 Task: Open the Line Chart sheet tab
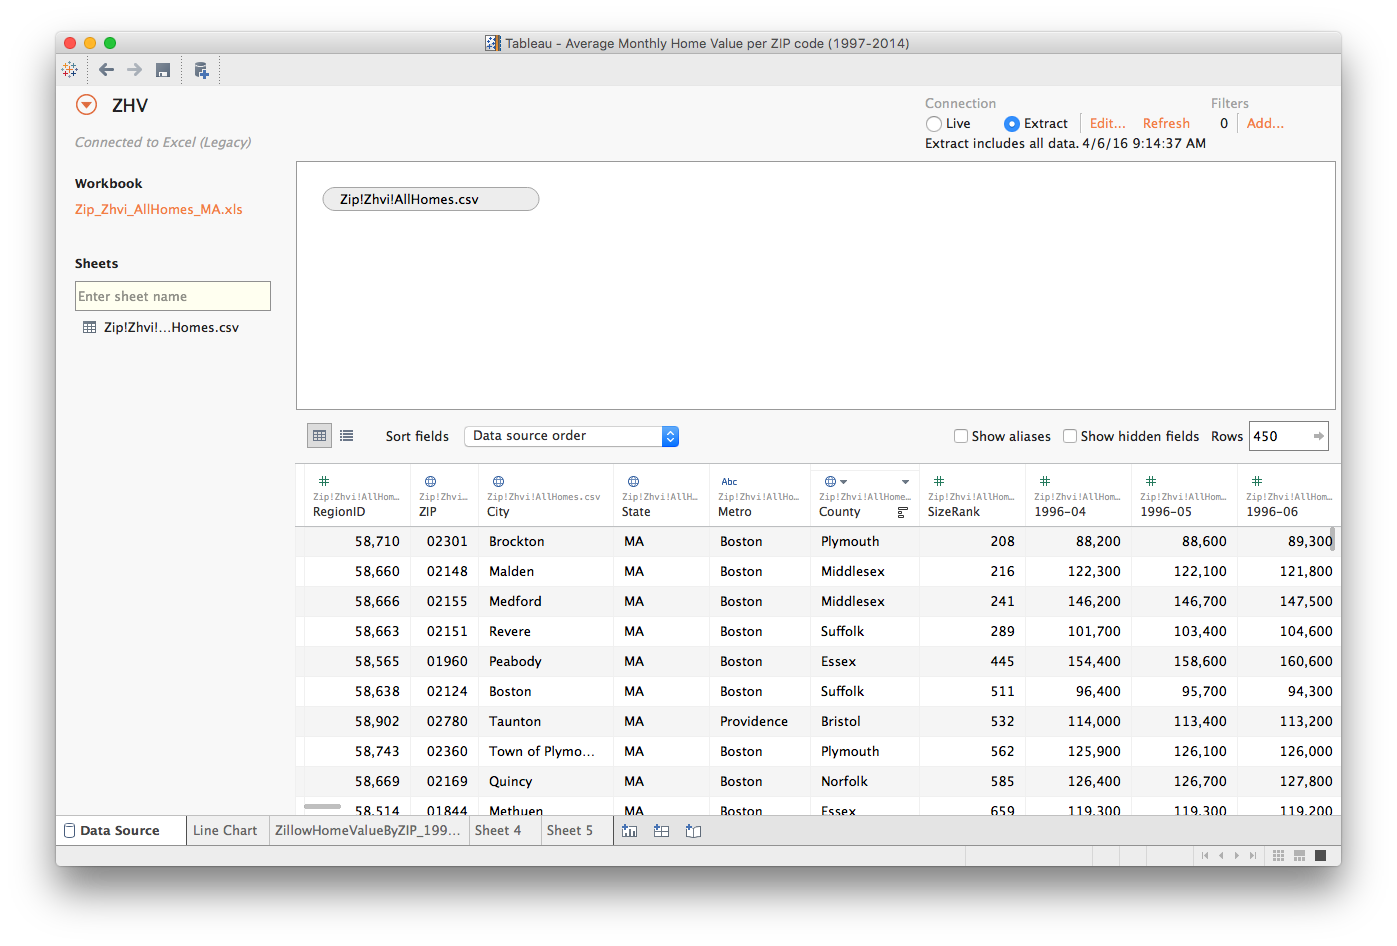(x=225, y=831)
